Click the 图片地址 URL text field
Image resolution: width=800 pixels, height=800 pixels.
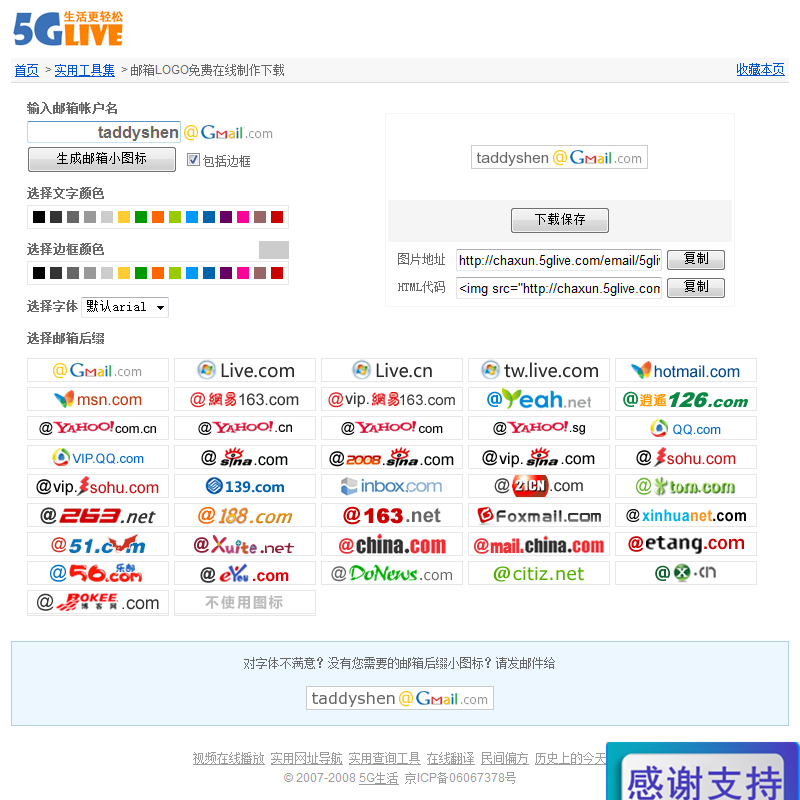click(x=559, y=260)
